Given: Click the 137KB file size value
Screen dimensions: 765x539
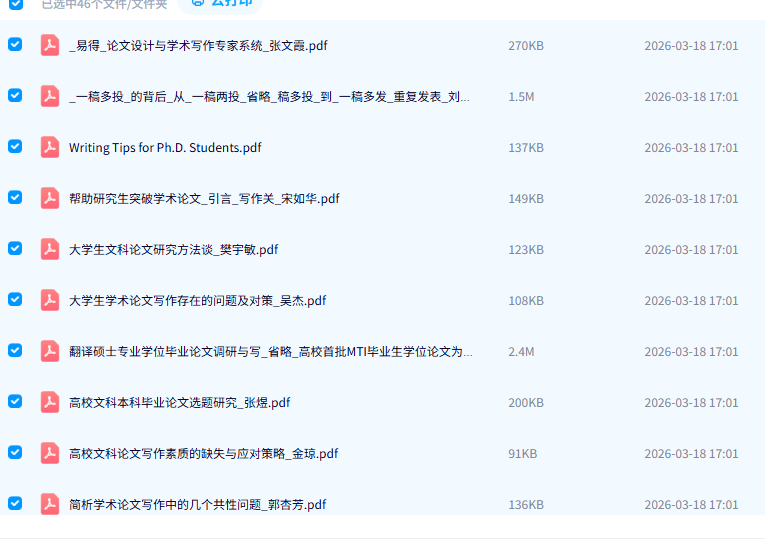Looking at the screenshot, I should [x=526, y=147].
